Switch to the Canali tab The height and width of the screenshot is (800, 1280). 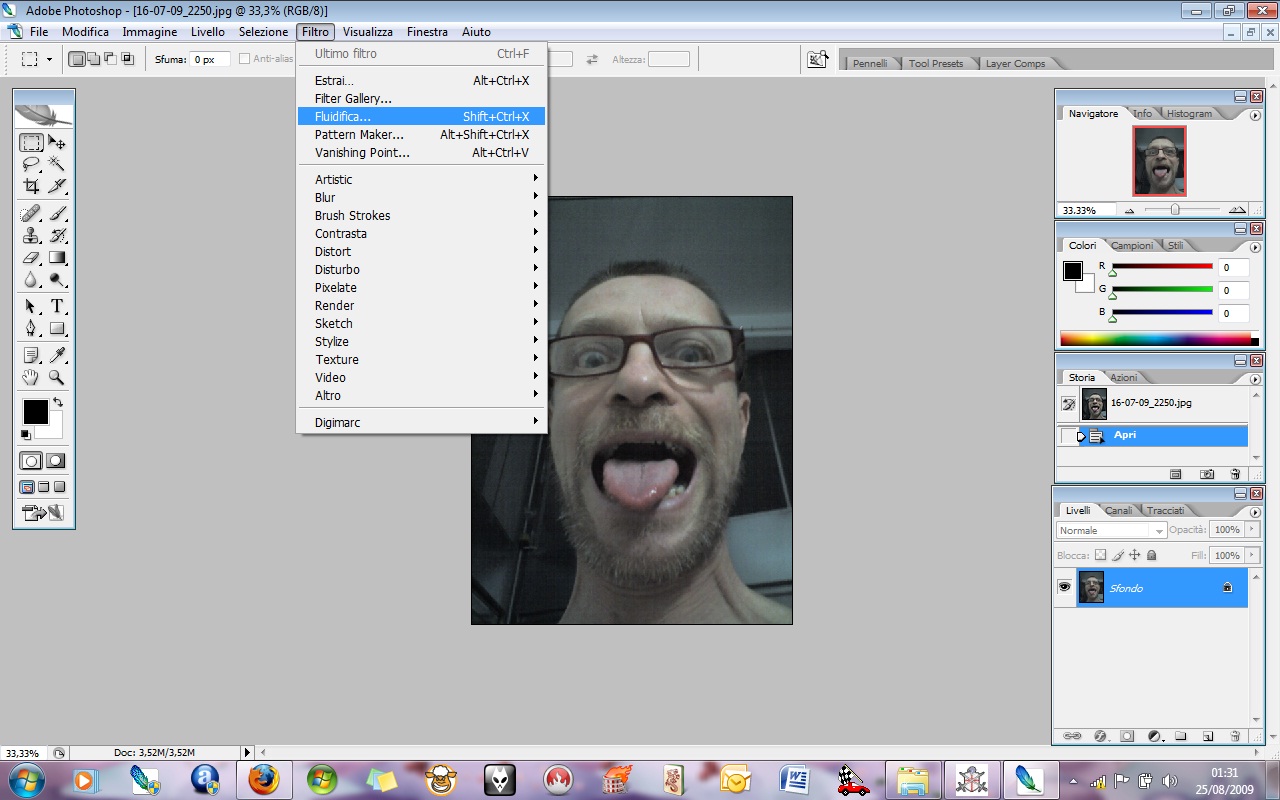point(1119,510)
